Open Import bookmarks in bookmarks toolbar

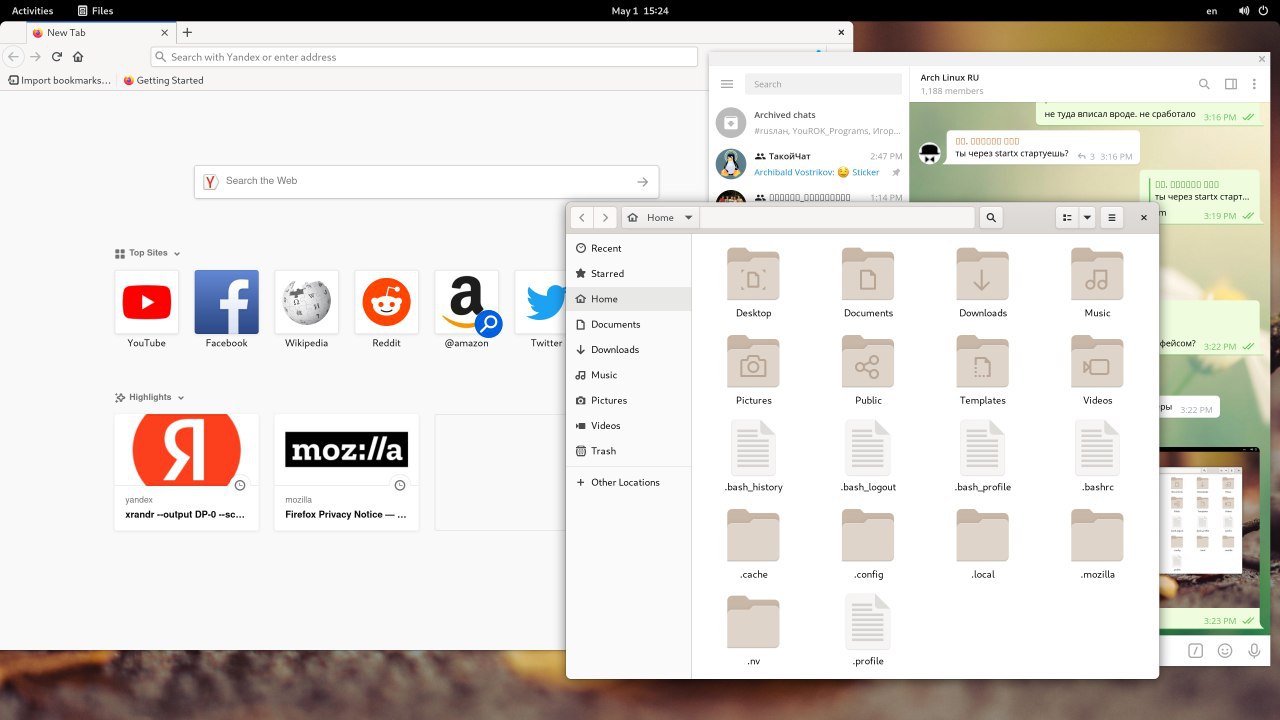tap(59, 81)
